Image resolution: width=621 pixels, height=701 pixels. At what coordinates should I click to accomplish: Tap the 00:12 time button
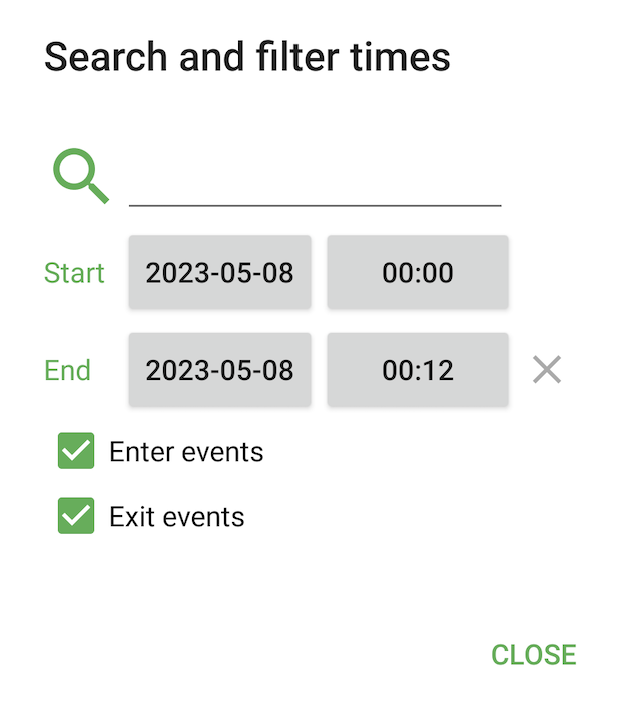pyautogui.click(x=418, y=370)
